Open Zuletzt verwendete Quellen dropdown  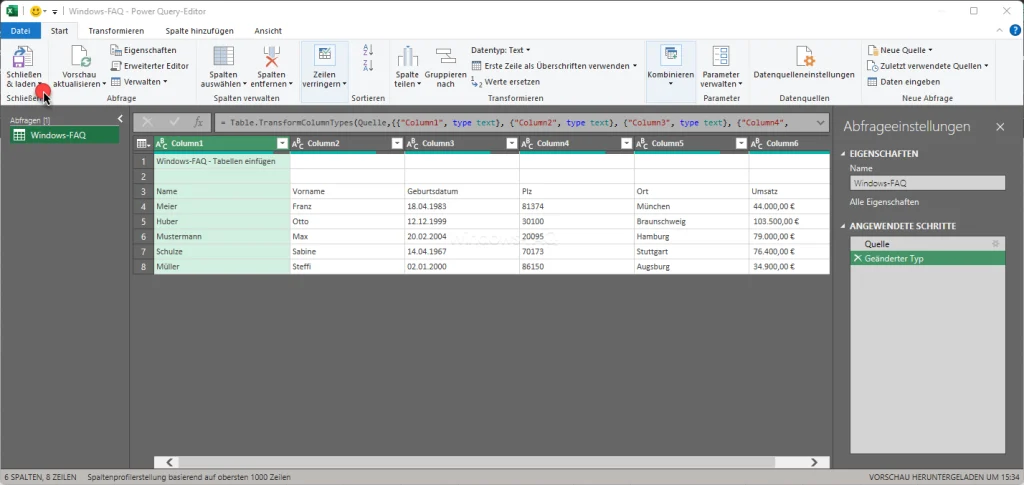[927, 65]
